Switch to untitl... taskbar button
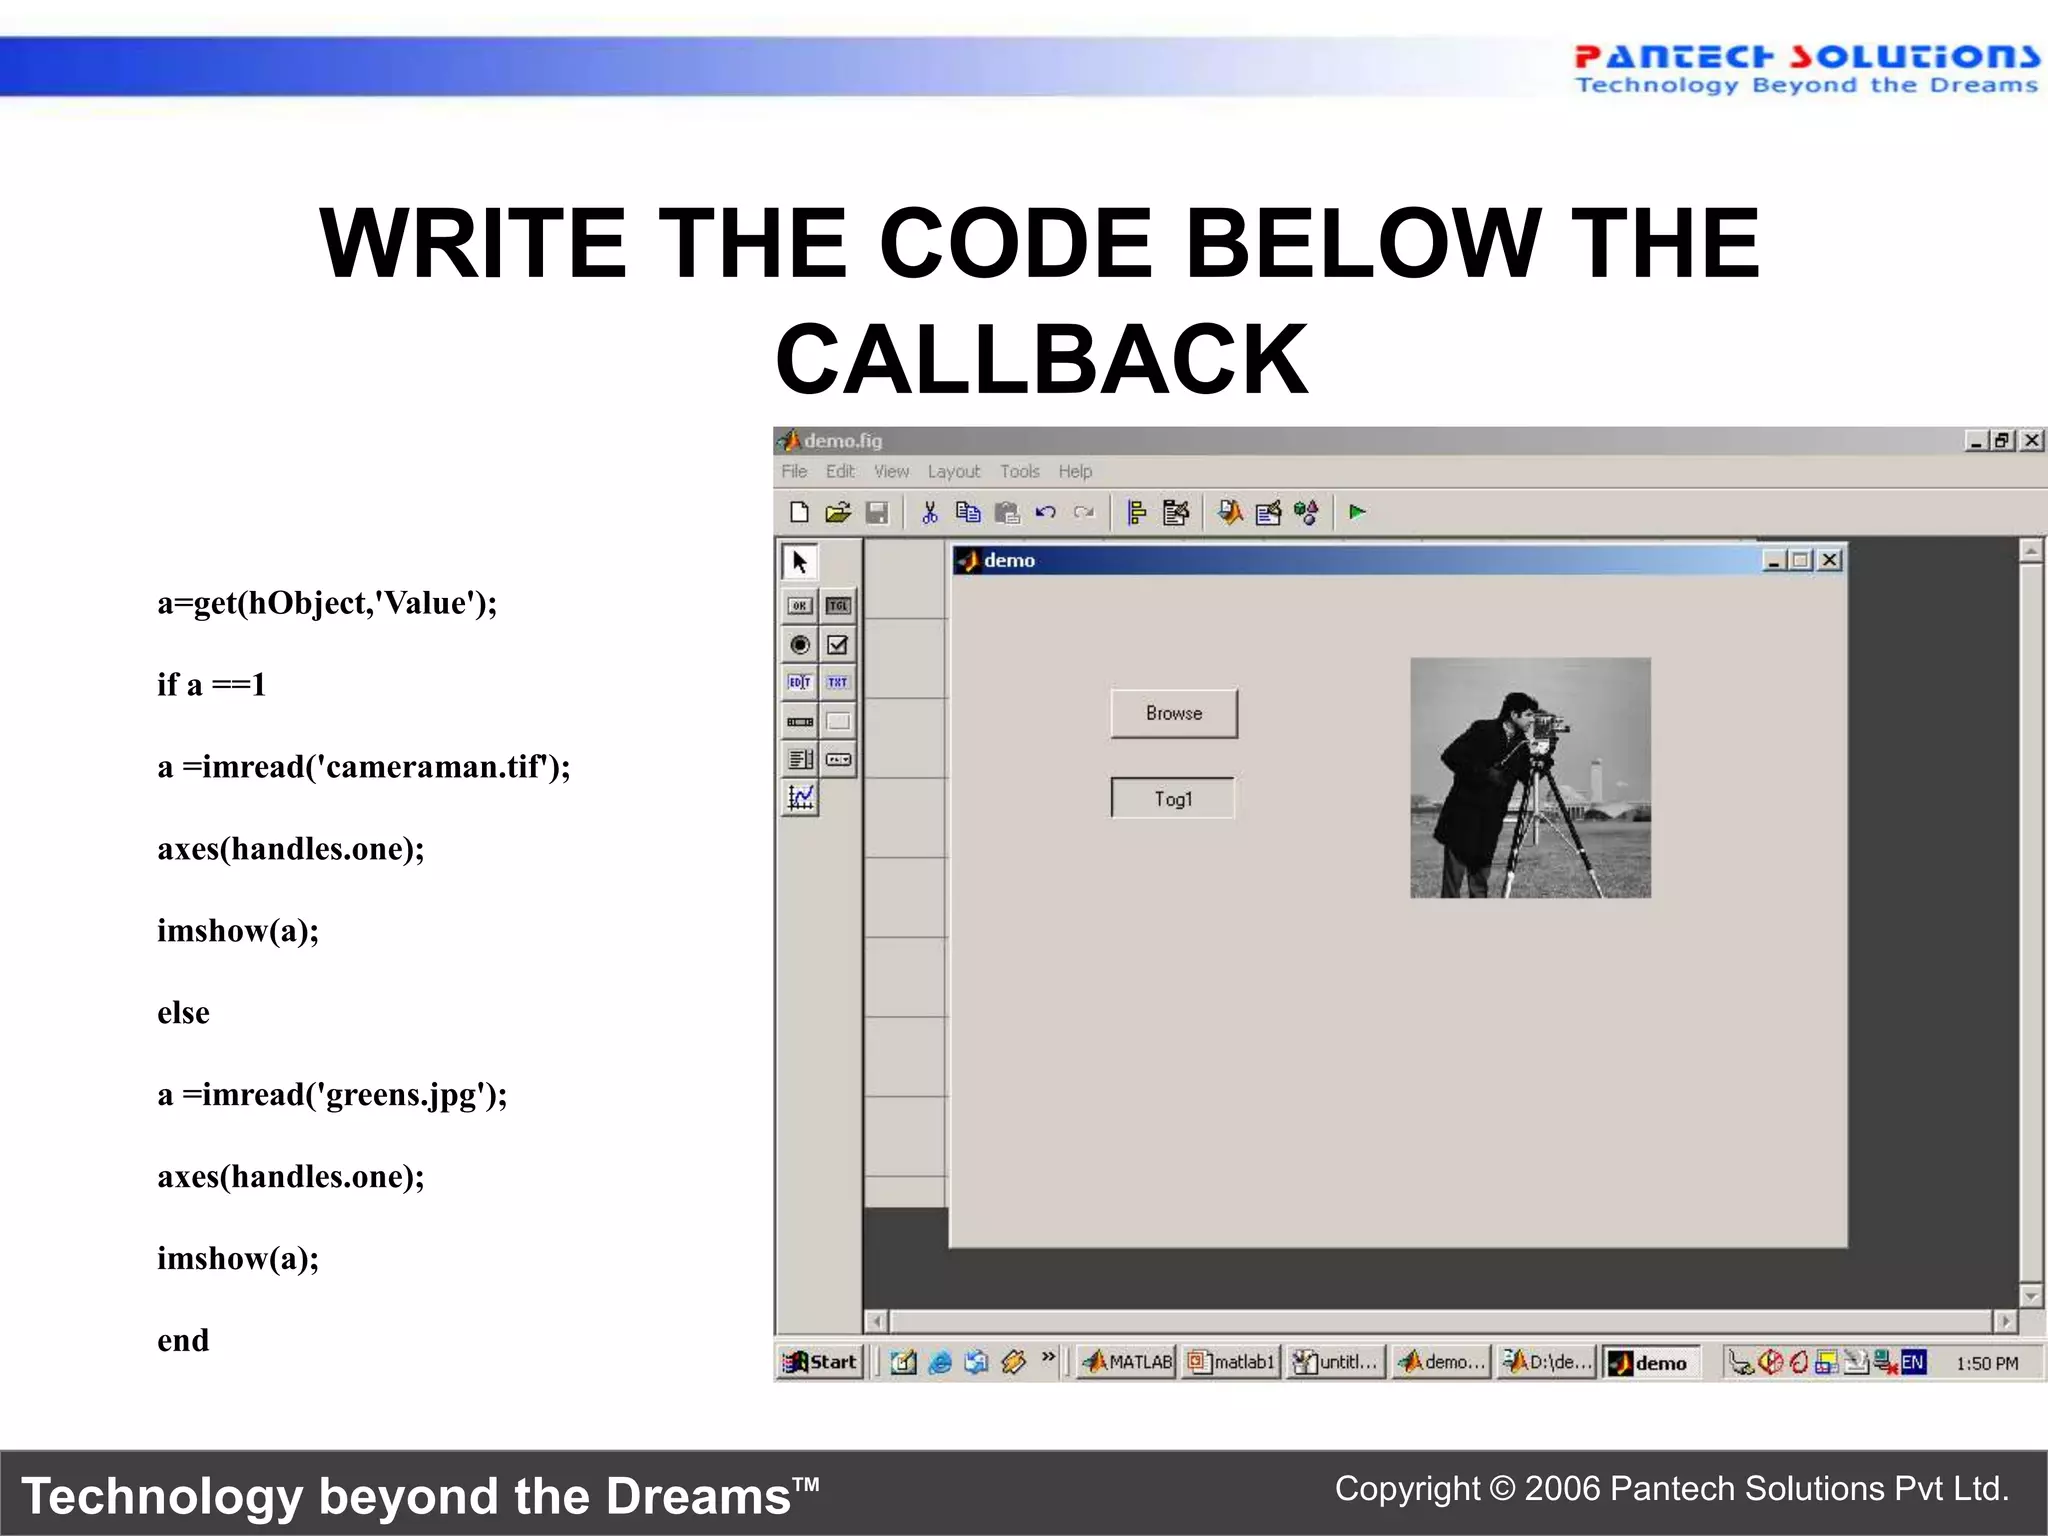Screen dimensions: 2048x1536 tap(1336, 1362)
